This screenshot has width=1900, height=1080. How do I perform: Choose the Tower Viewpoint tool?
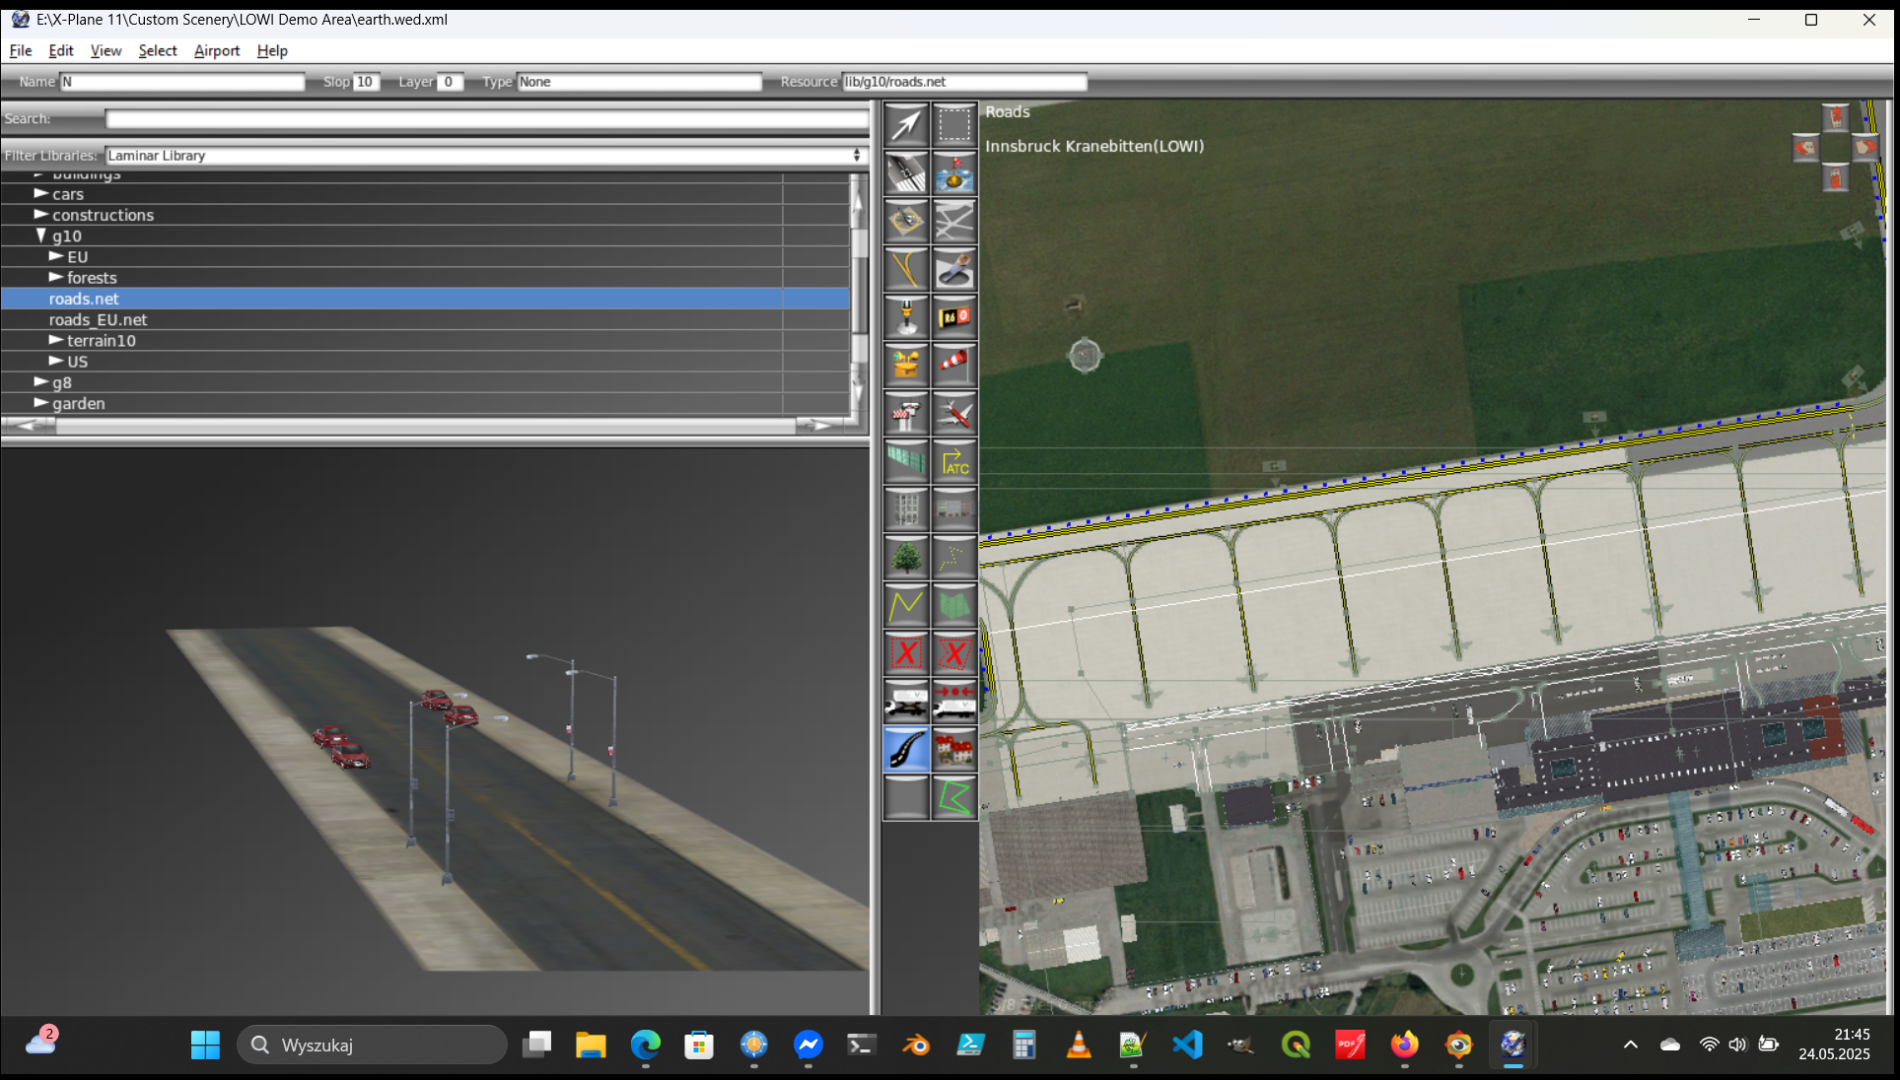click(x=906, y=413)
